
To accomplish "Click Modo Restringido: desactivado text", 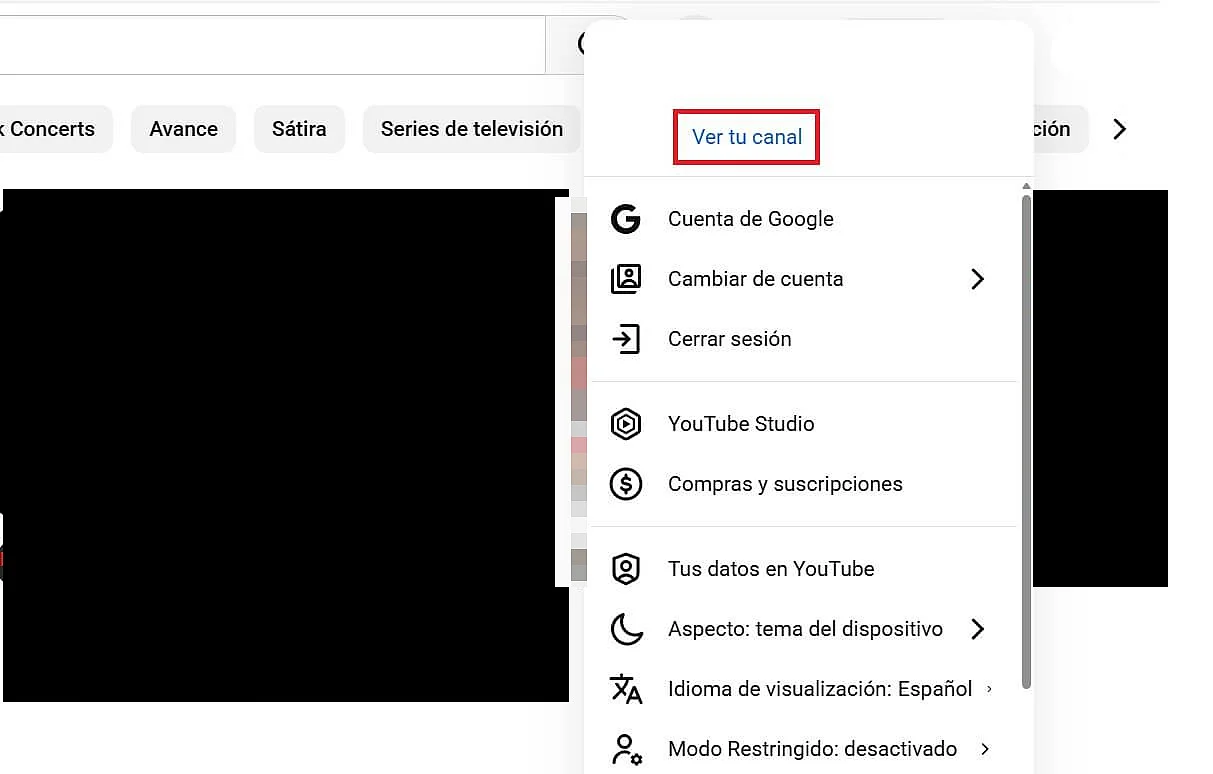I will click(812, 749).
